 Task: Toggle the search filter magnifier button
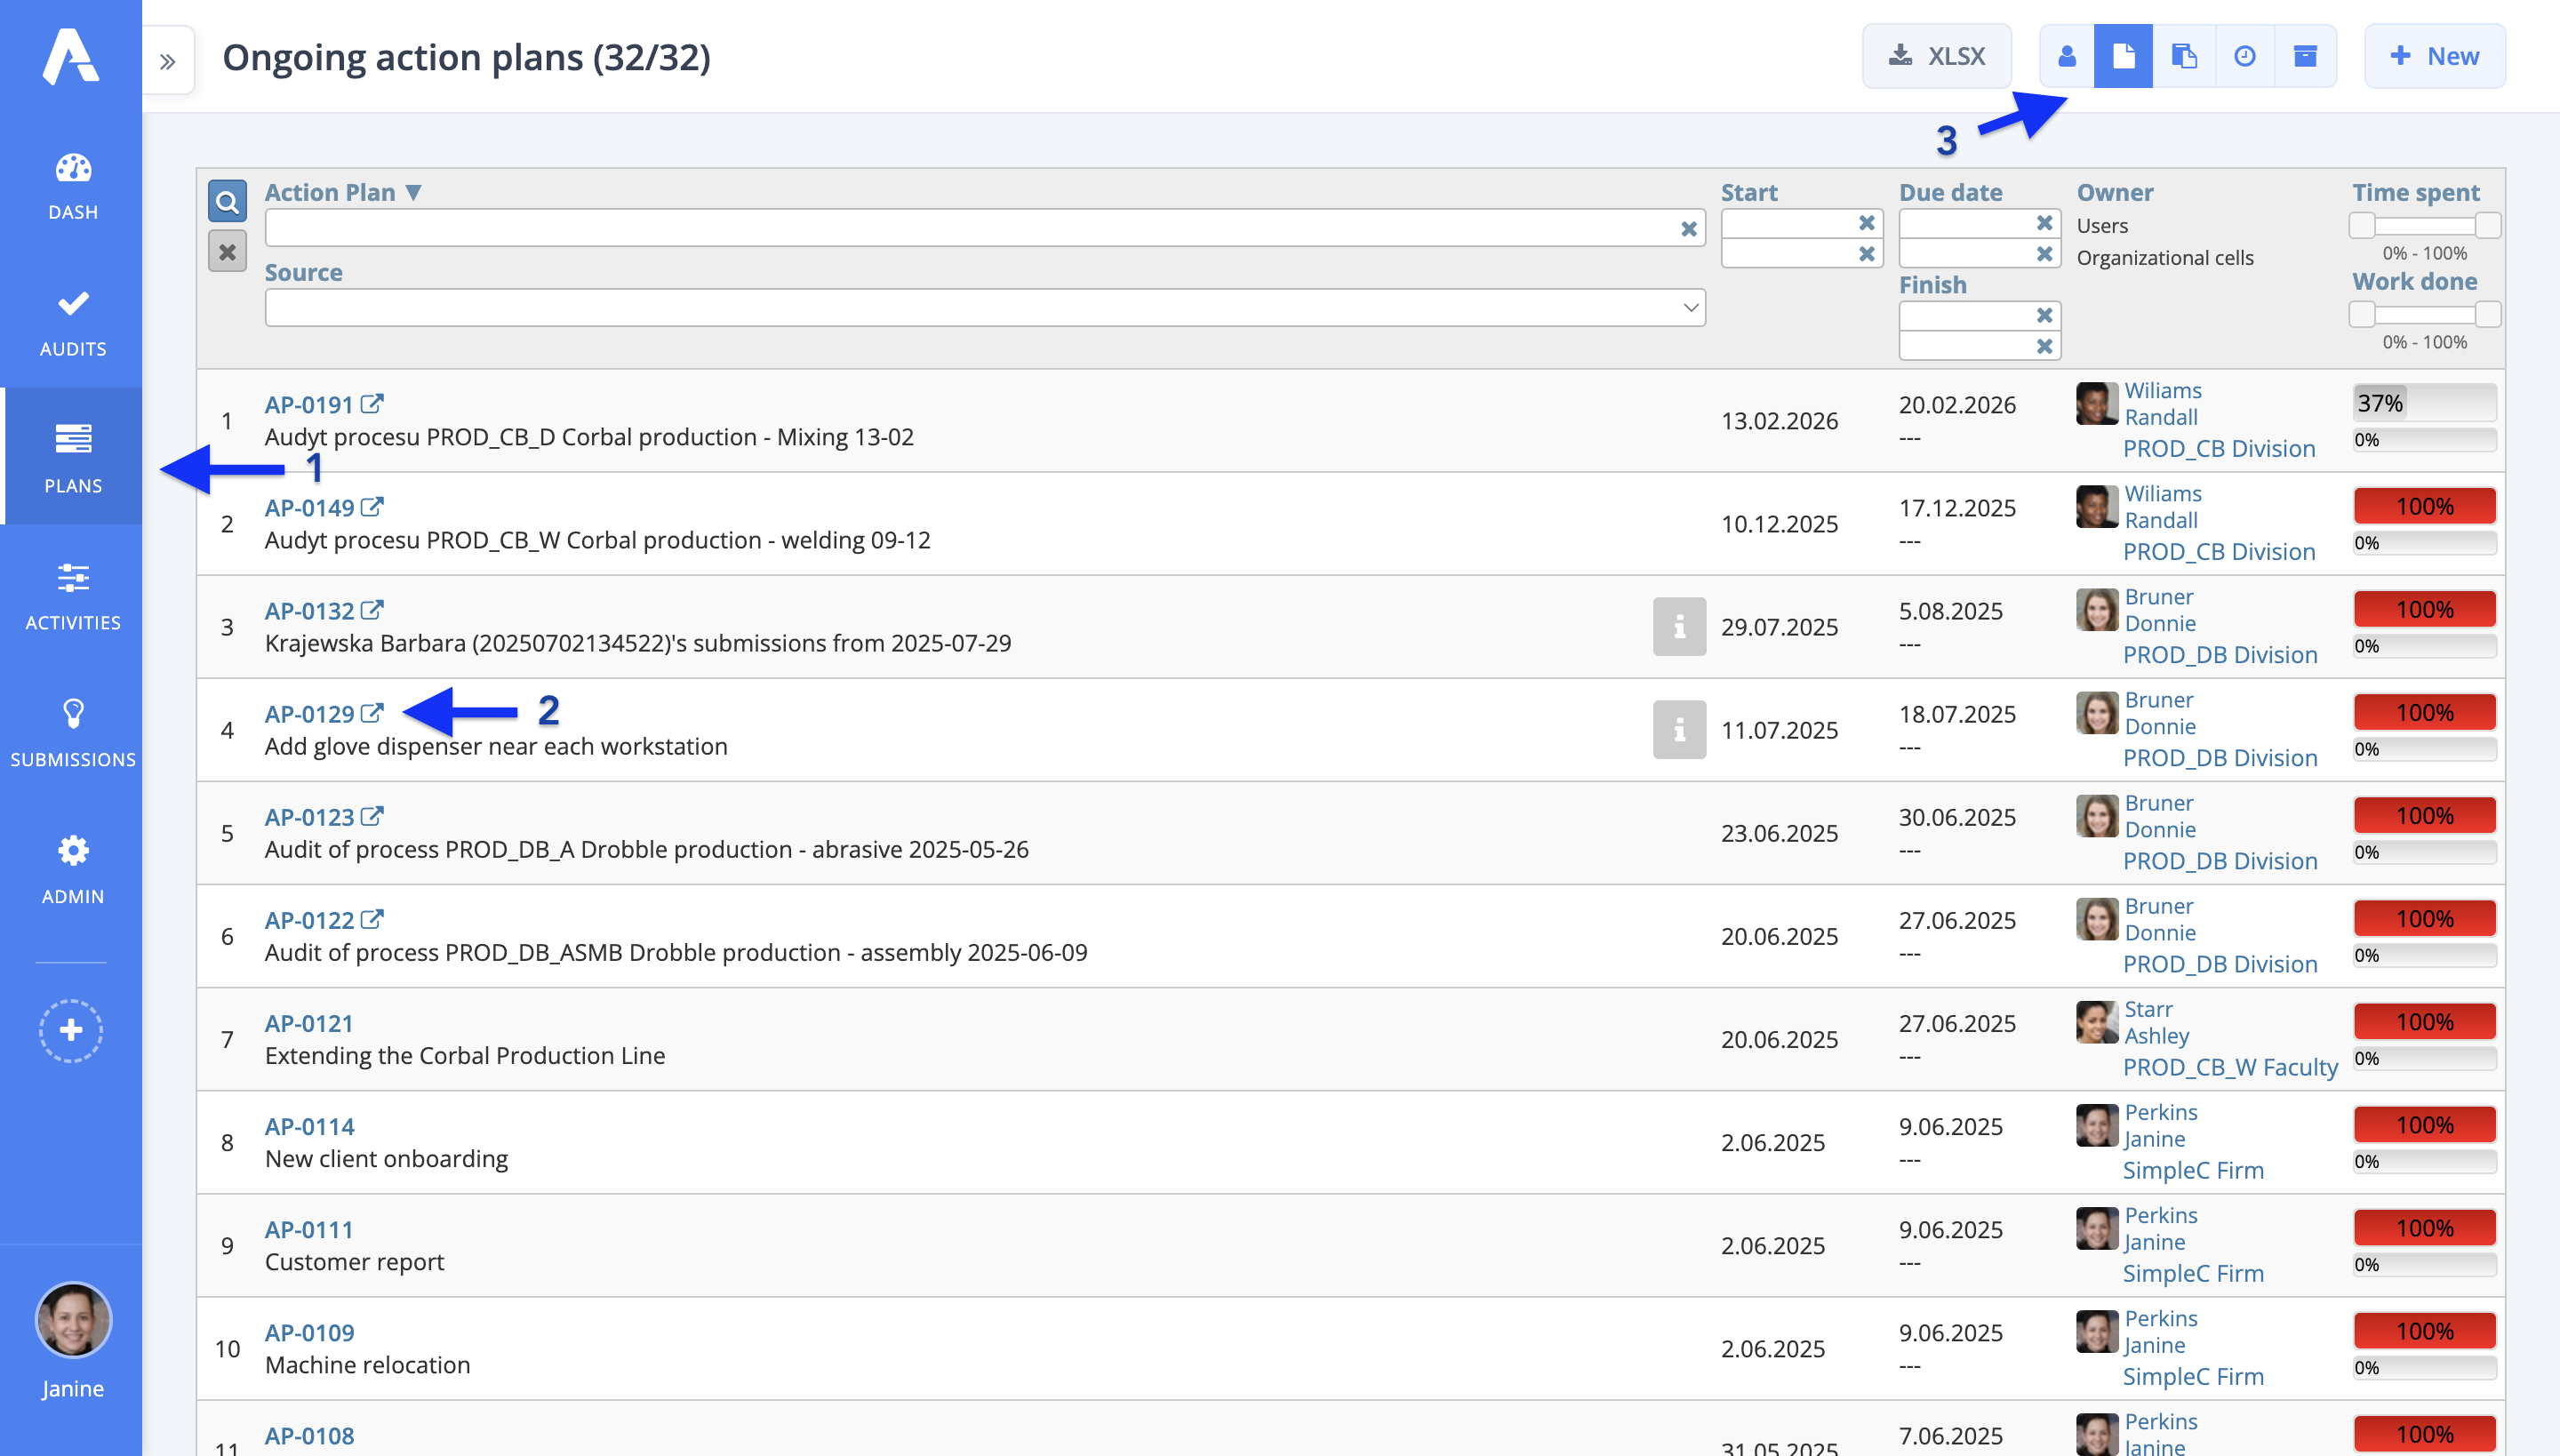pyautogui.click(x=227, y=201)
